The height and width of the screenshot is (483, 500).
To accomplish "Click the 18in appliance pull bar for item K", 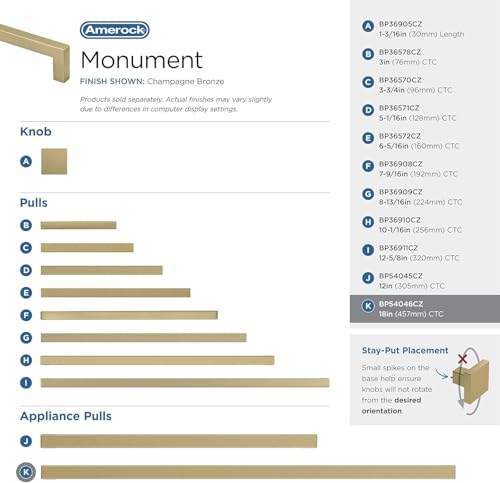I will (248, 472).
